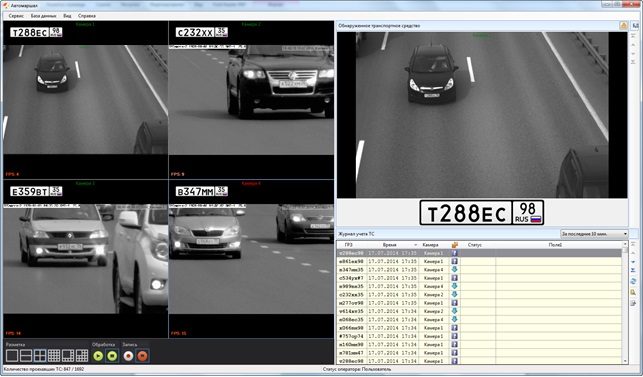The image size is (643, 377).
Task: Click the magnifier search icon beside the journal
Action: (634, 292)
